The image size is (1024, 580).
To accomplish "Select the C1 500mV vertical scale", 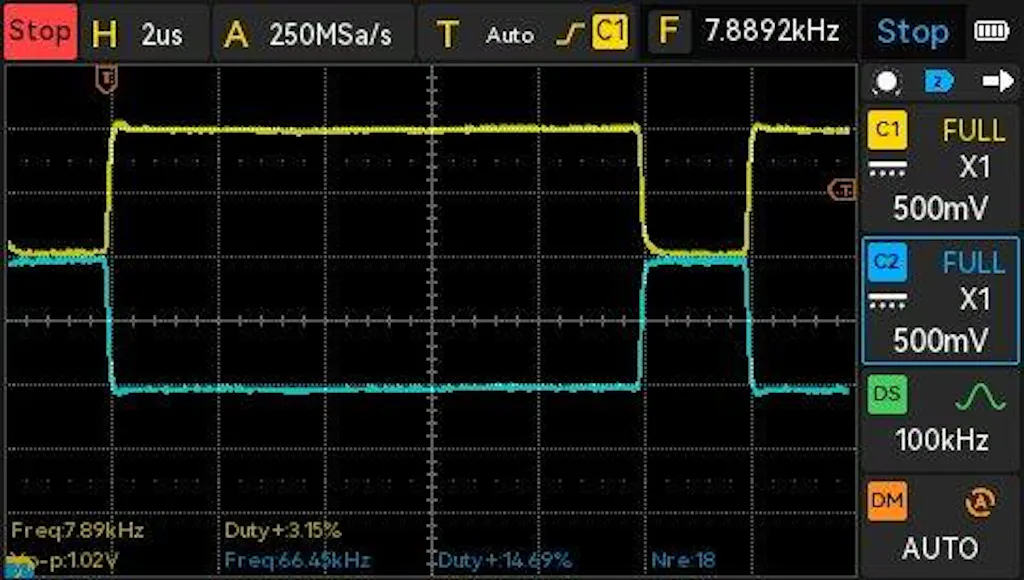I will [x=940, y=208].
